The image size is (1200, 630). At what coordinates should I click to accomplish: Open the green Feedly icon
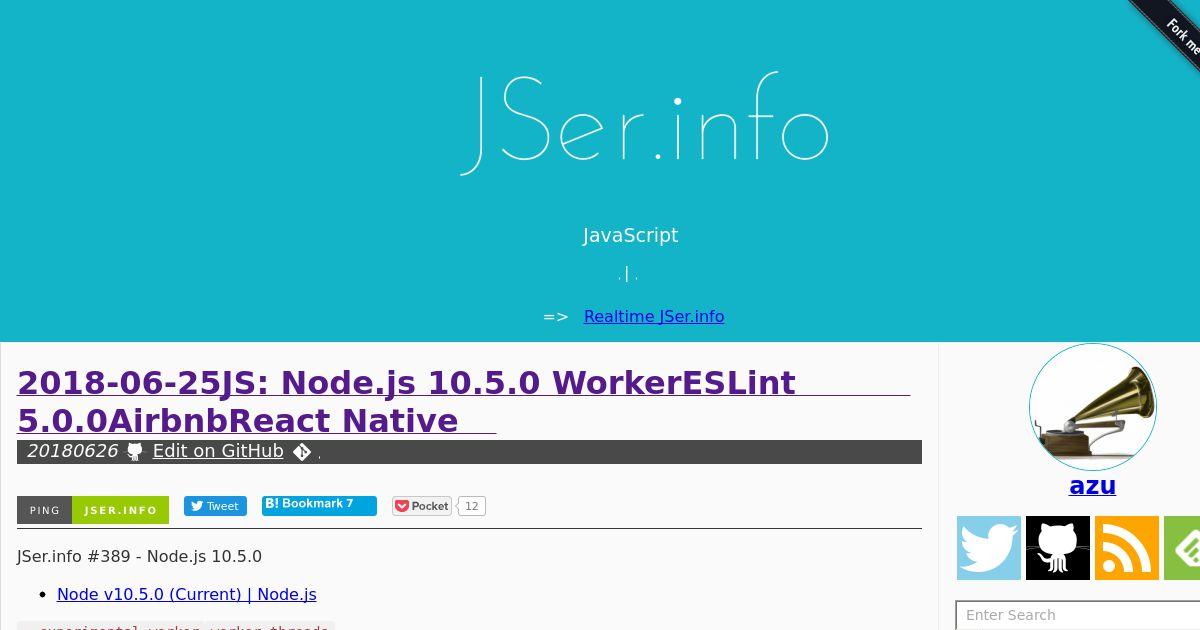pos(1182,548)
